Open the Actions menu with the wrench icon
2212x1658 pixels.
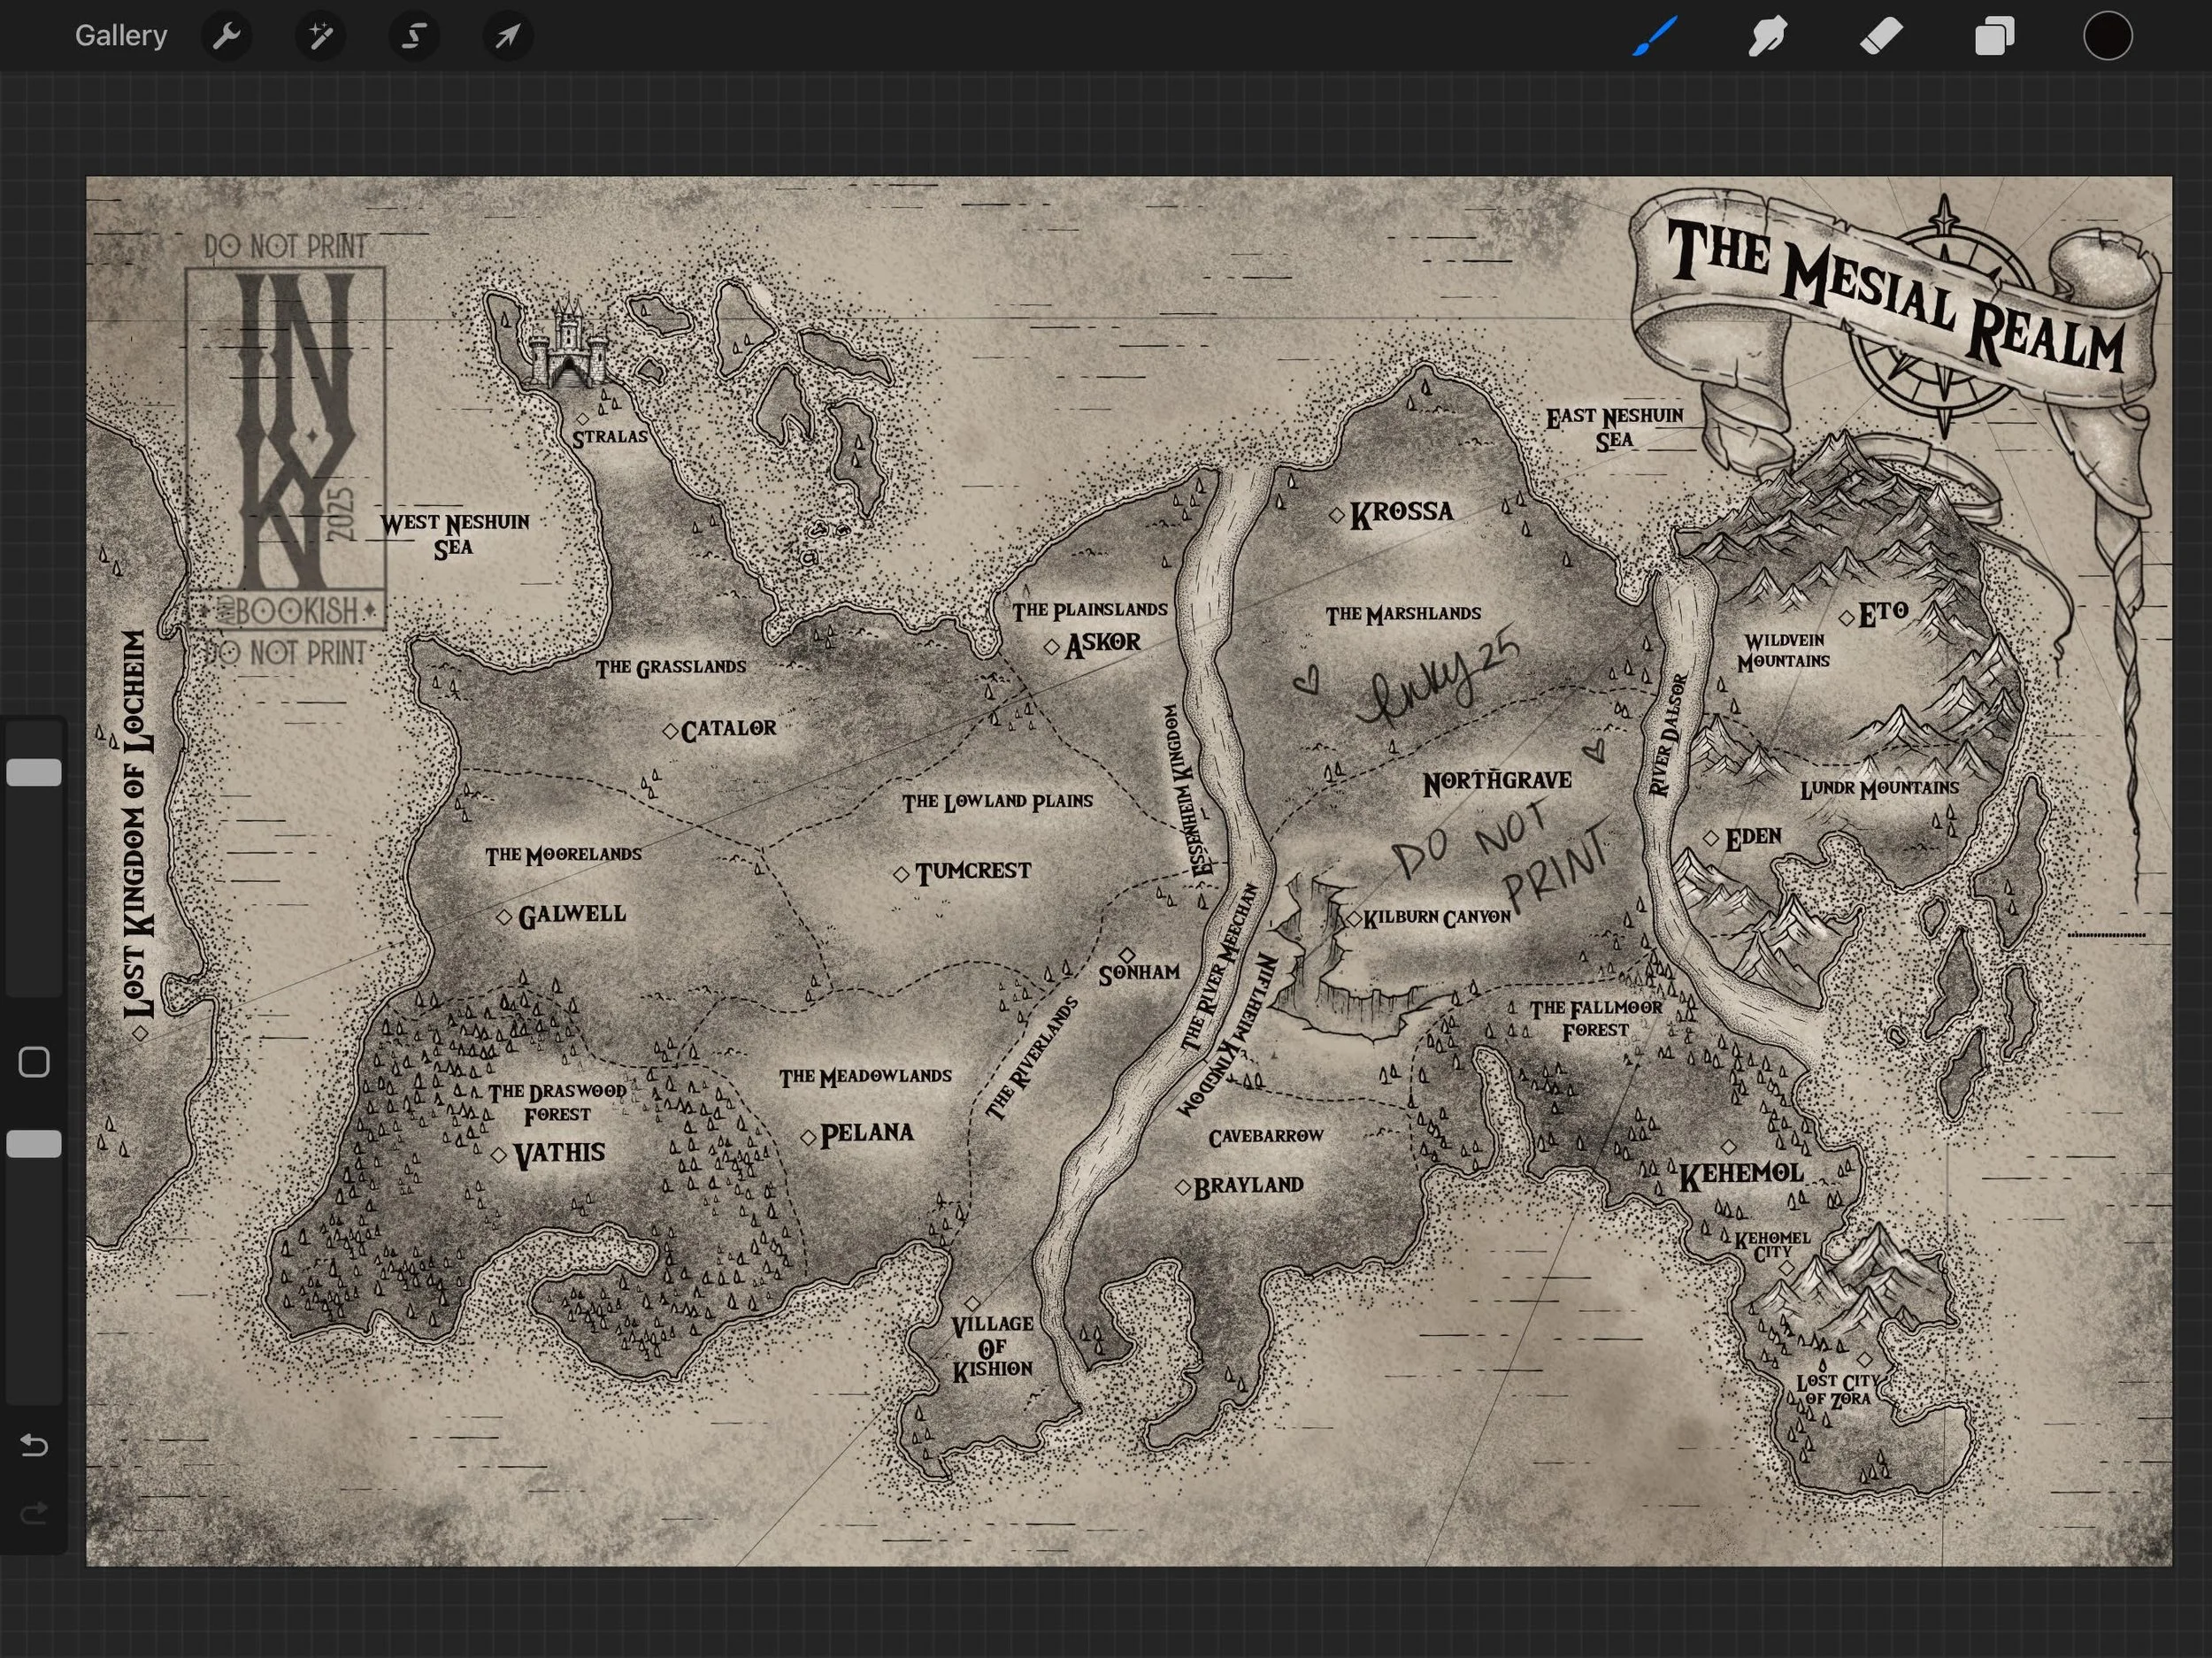point(227,35)
